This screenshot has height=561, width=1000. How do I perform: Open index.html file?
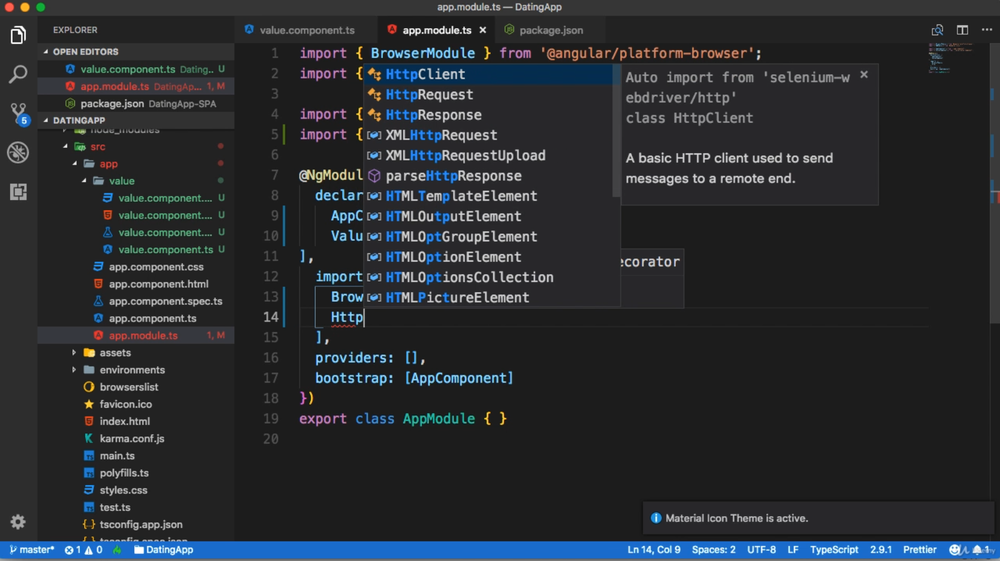coord(136,421)
